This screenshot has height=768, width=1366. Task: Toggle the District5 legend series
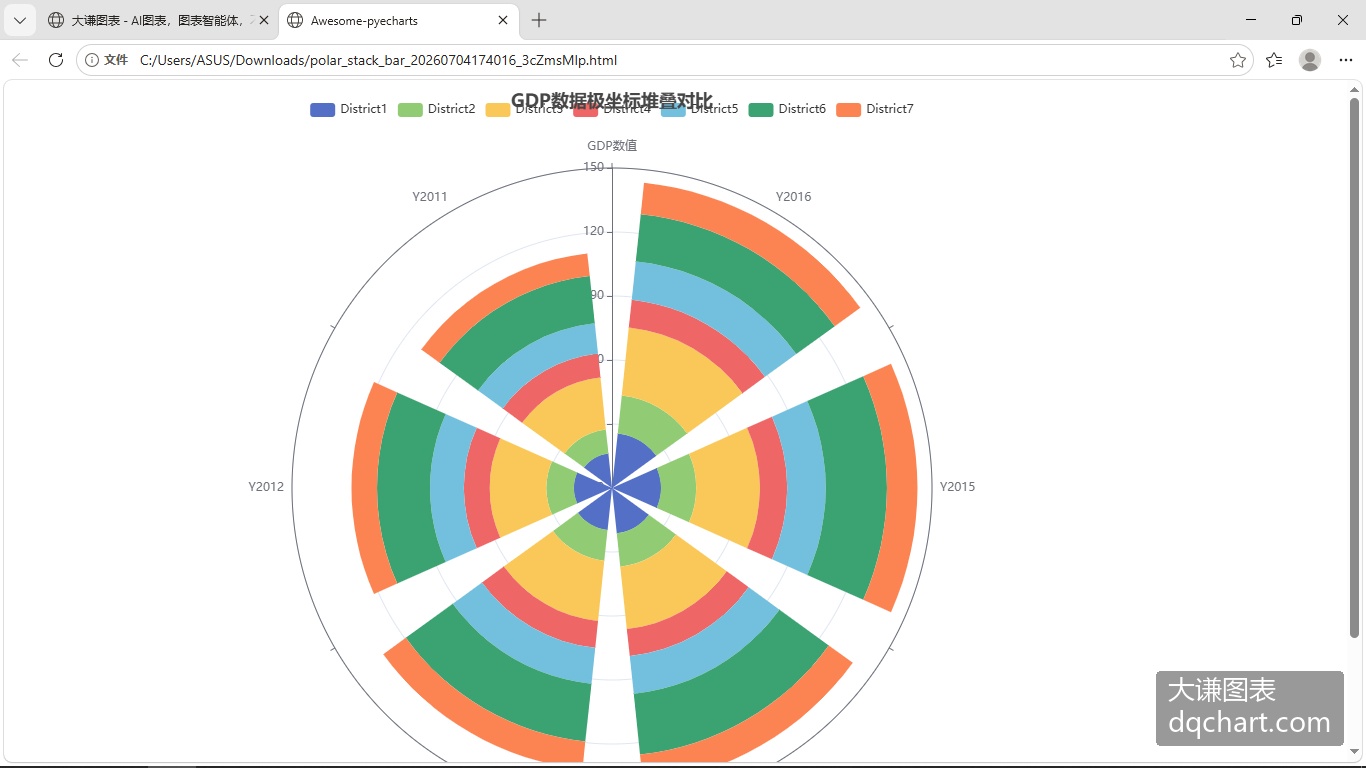pos(700,109)
